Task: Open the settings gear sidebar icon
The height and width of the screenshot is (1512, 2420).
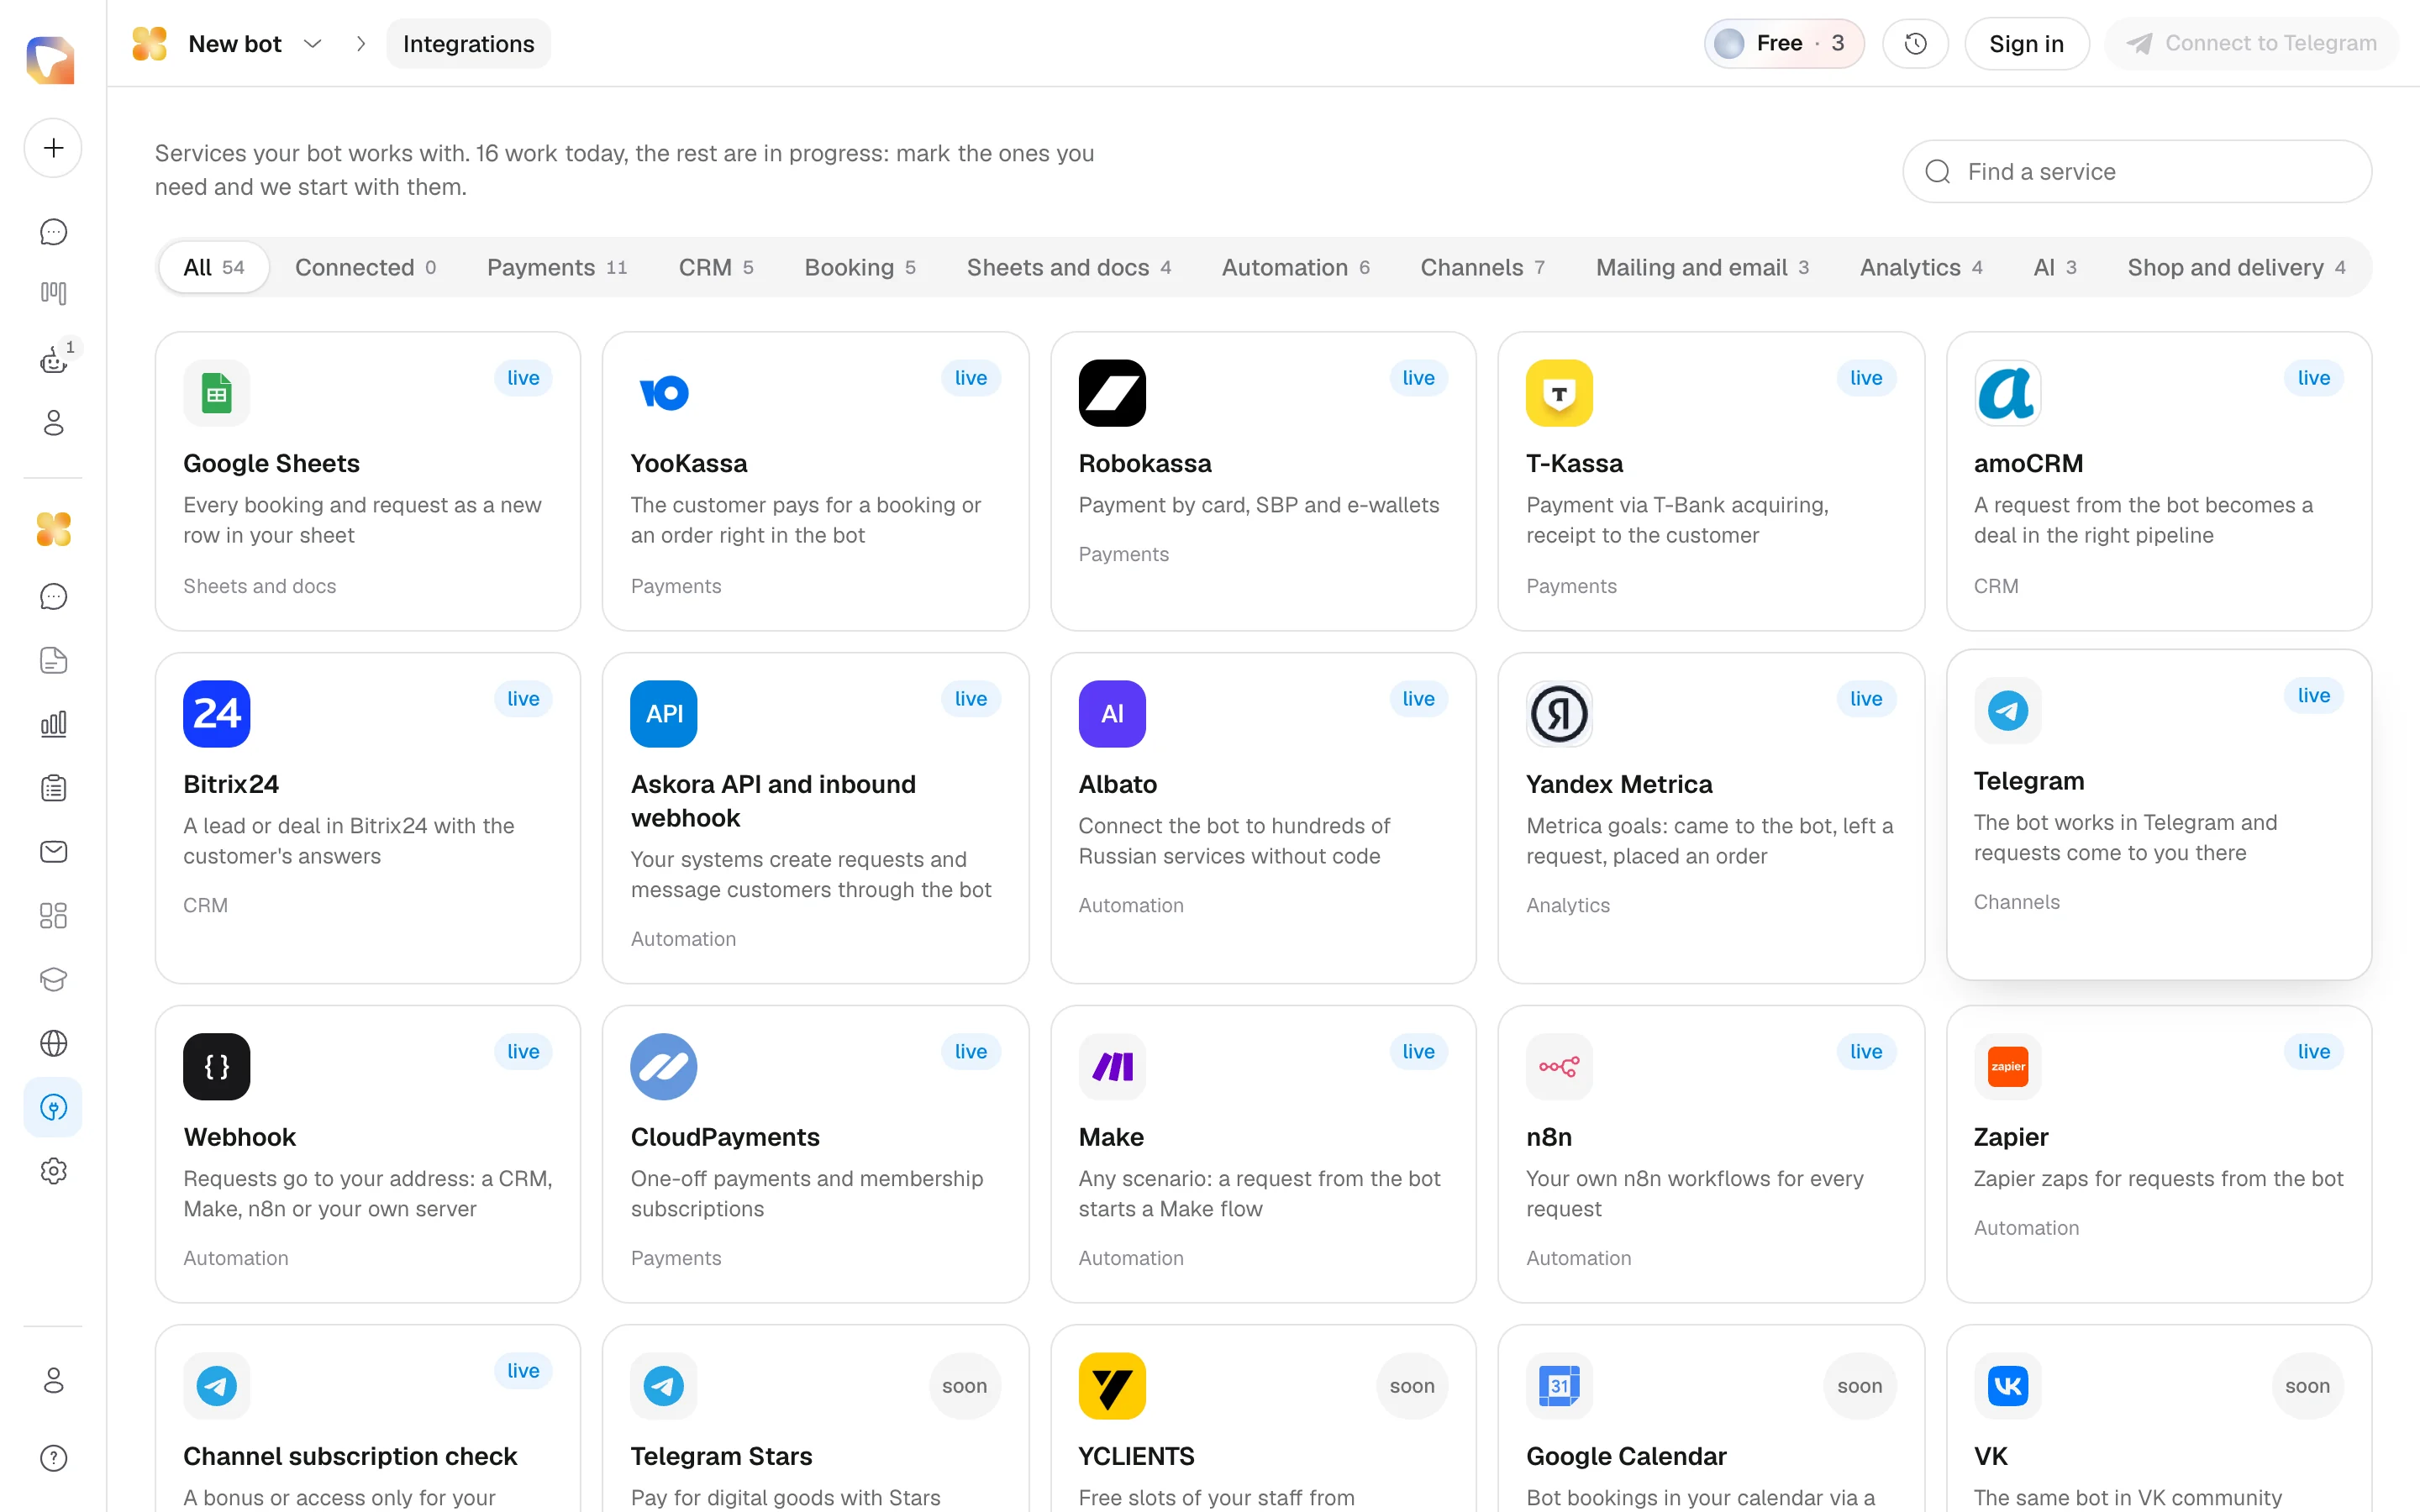Action: point(53,1171)
